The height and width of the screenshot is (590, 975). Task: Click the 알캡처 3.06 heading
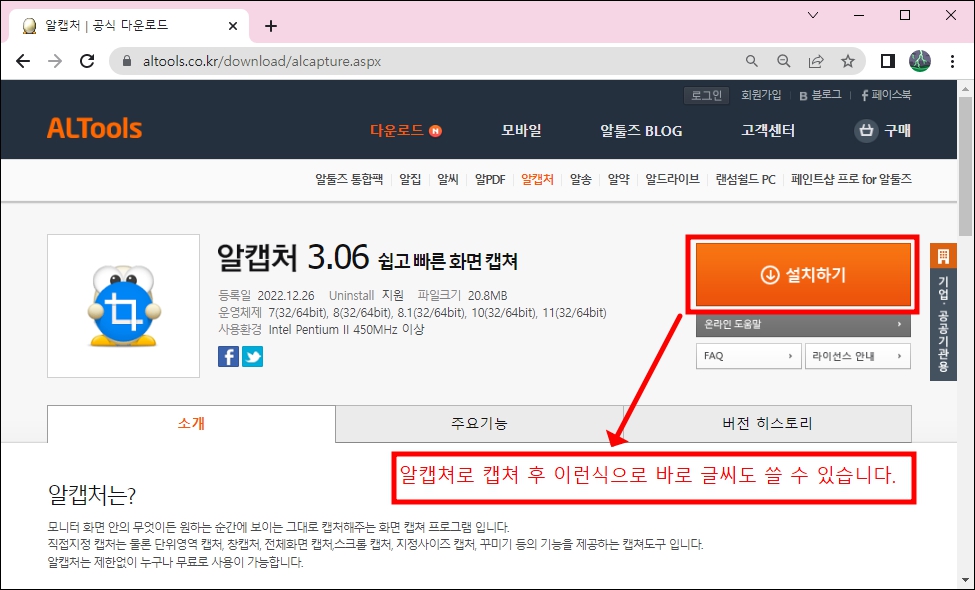(x=293, y=257)
